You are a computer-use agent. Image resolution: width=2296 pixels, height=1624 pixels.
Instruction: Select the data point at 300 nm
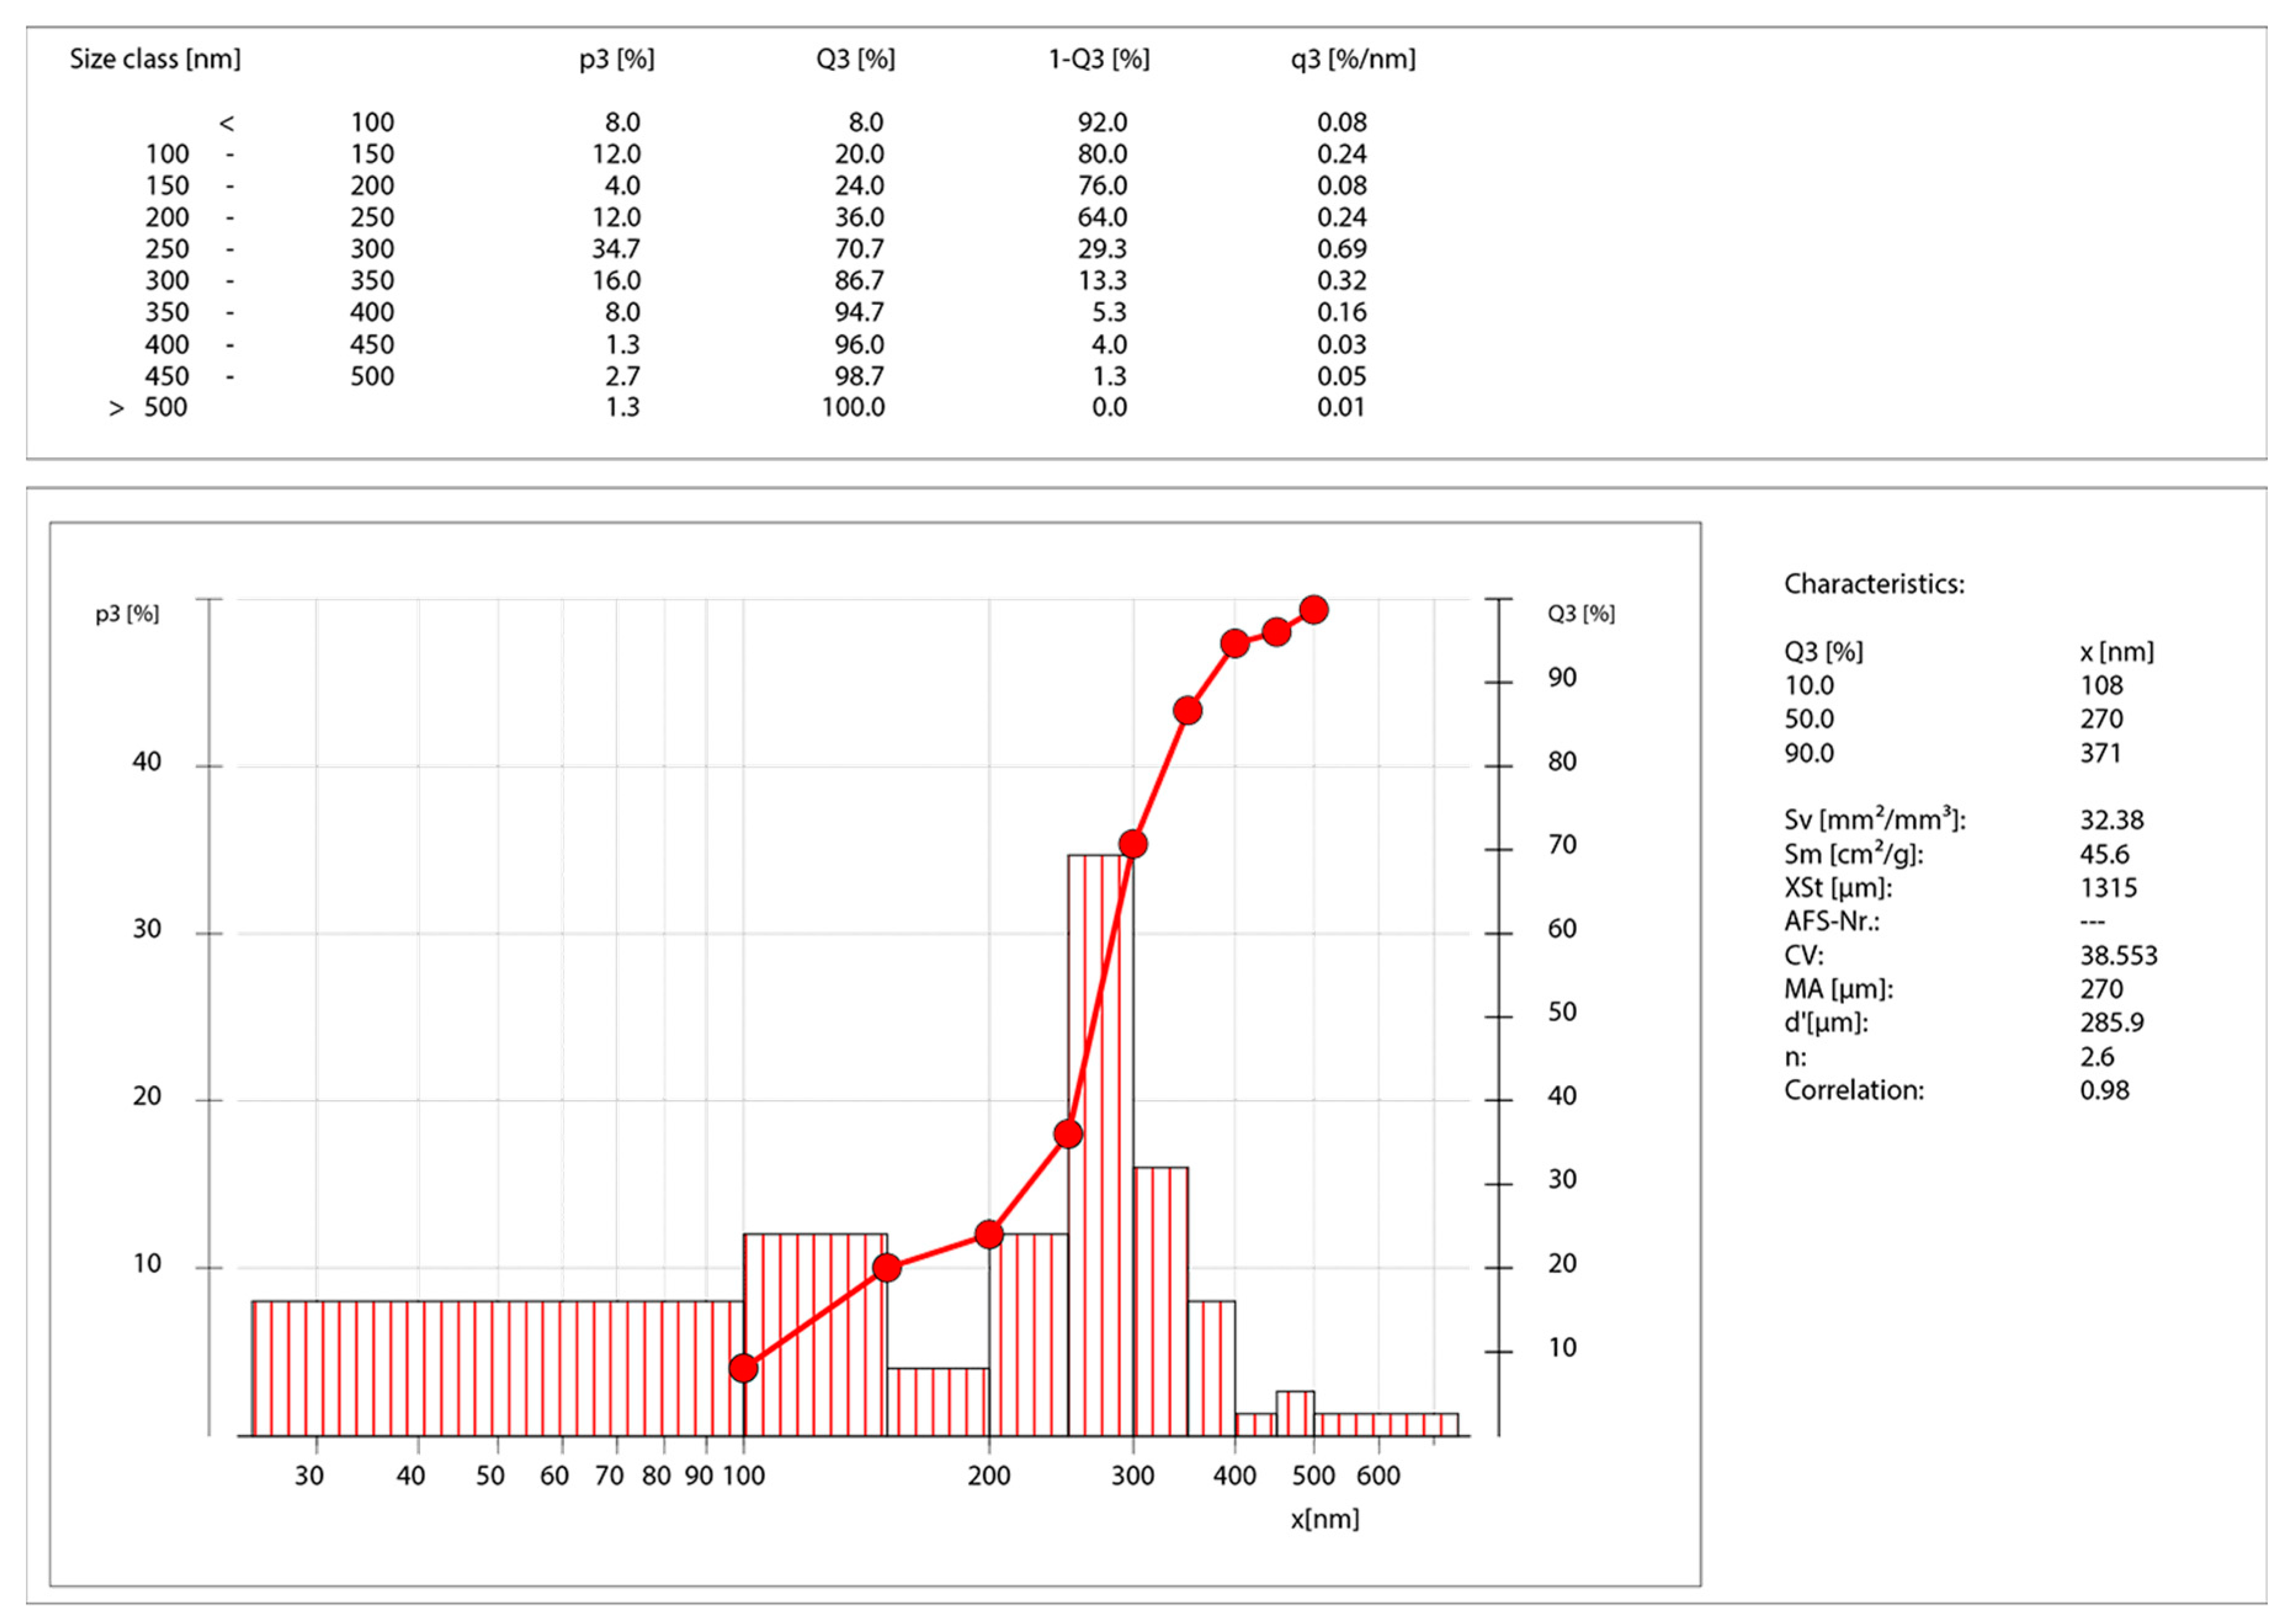pos(1133,844)
